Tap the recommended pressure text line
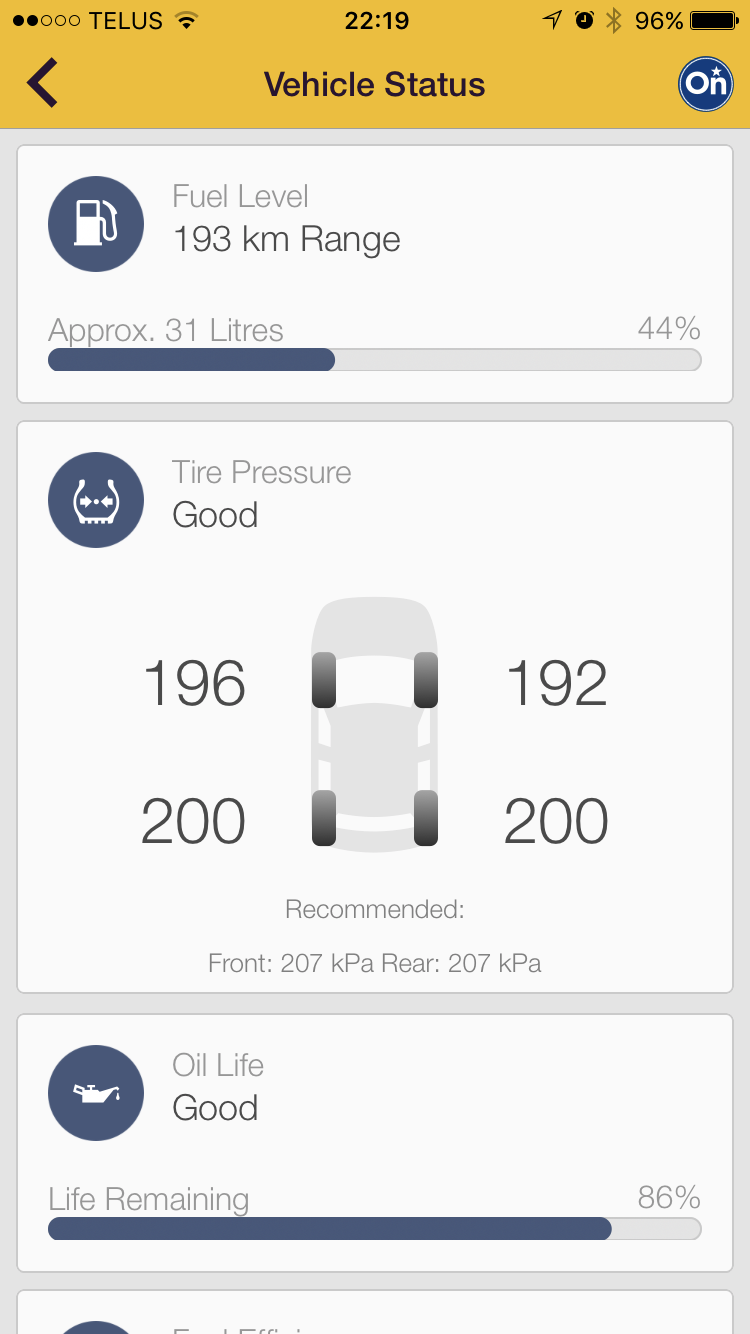750x1334 pixels. pos(374,963)
